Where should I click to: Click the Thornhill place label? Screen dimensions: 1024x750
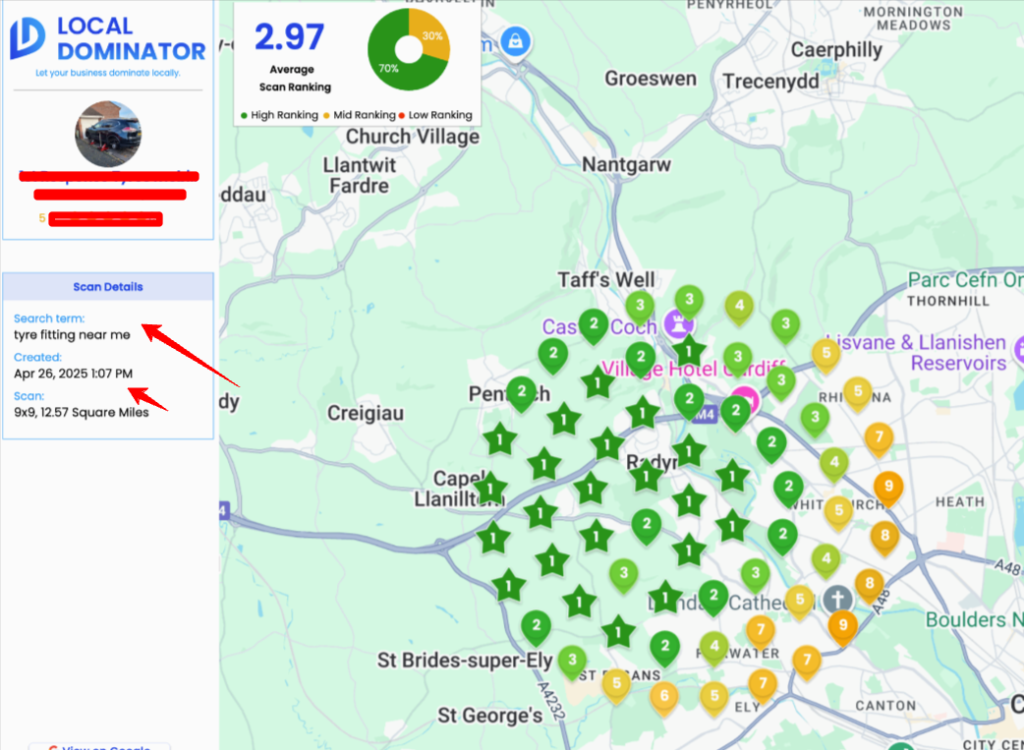pos(948,301)
